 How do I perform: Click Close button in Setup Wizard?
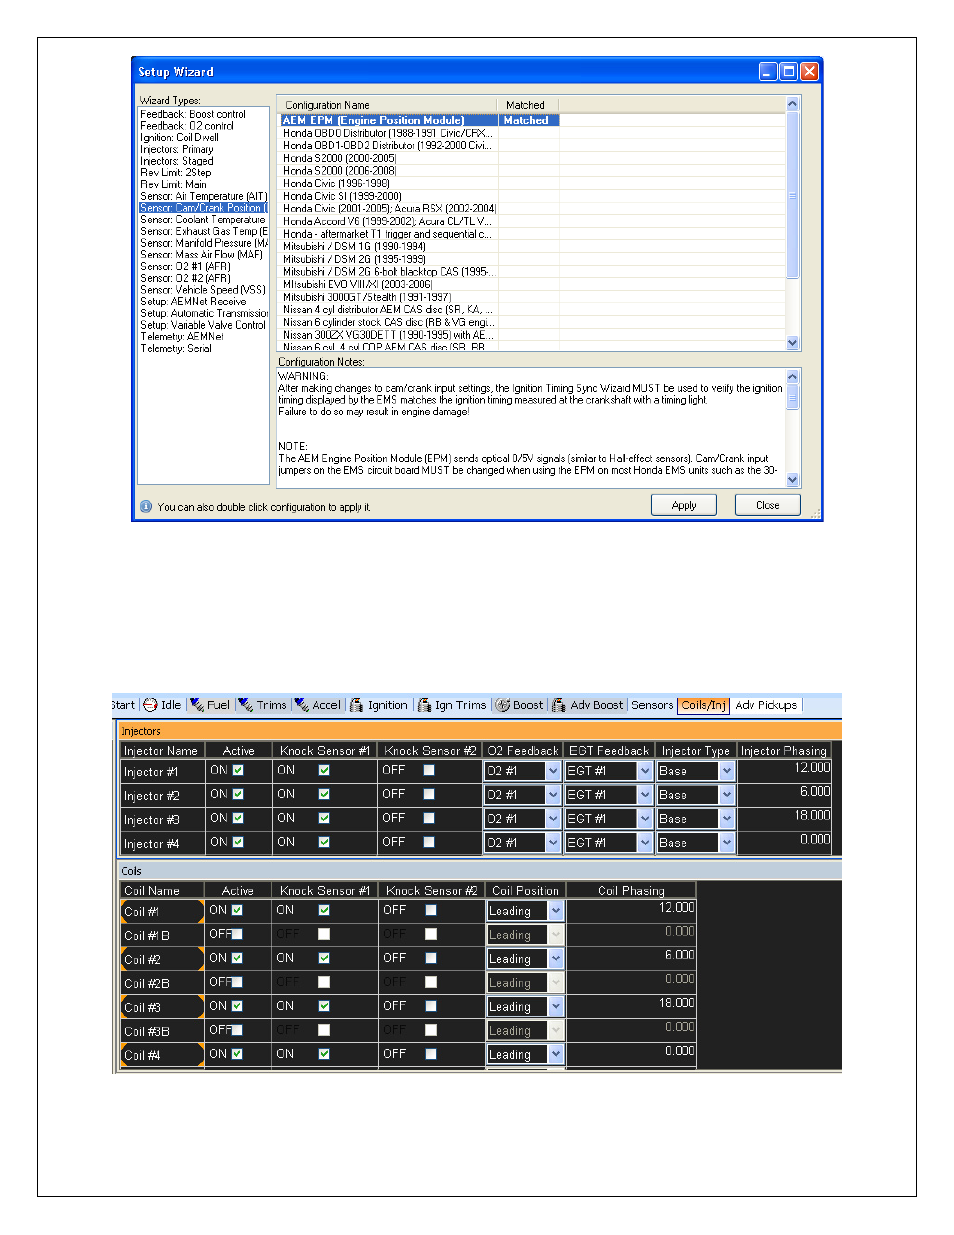point(768,505)
